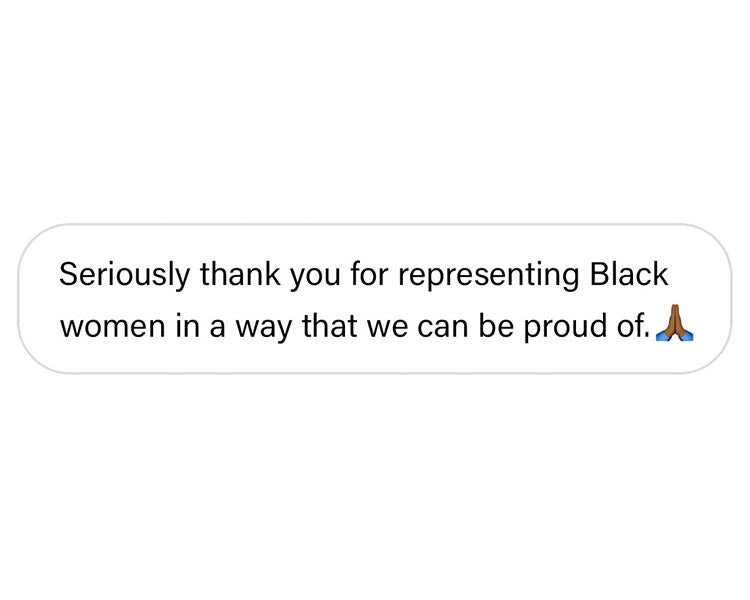Click the word "representing" in the message
Viewport: 750px width, 600px height.
(x=488, y=276)
